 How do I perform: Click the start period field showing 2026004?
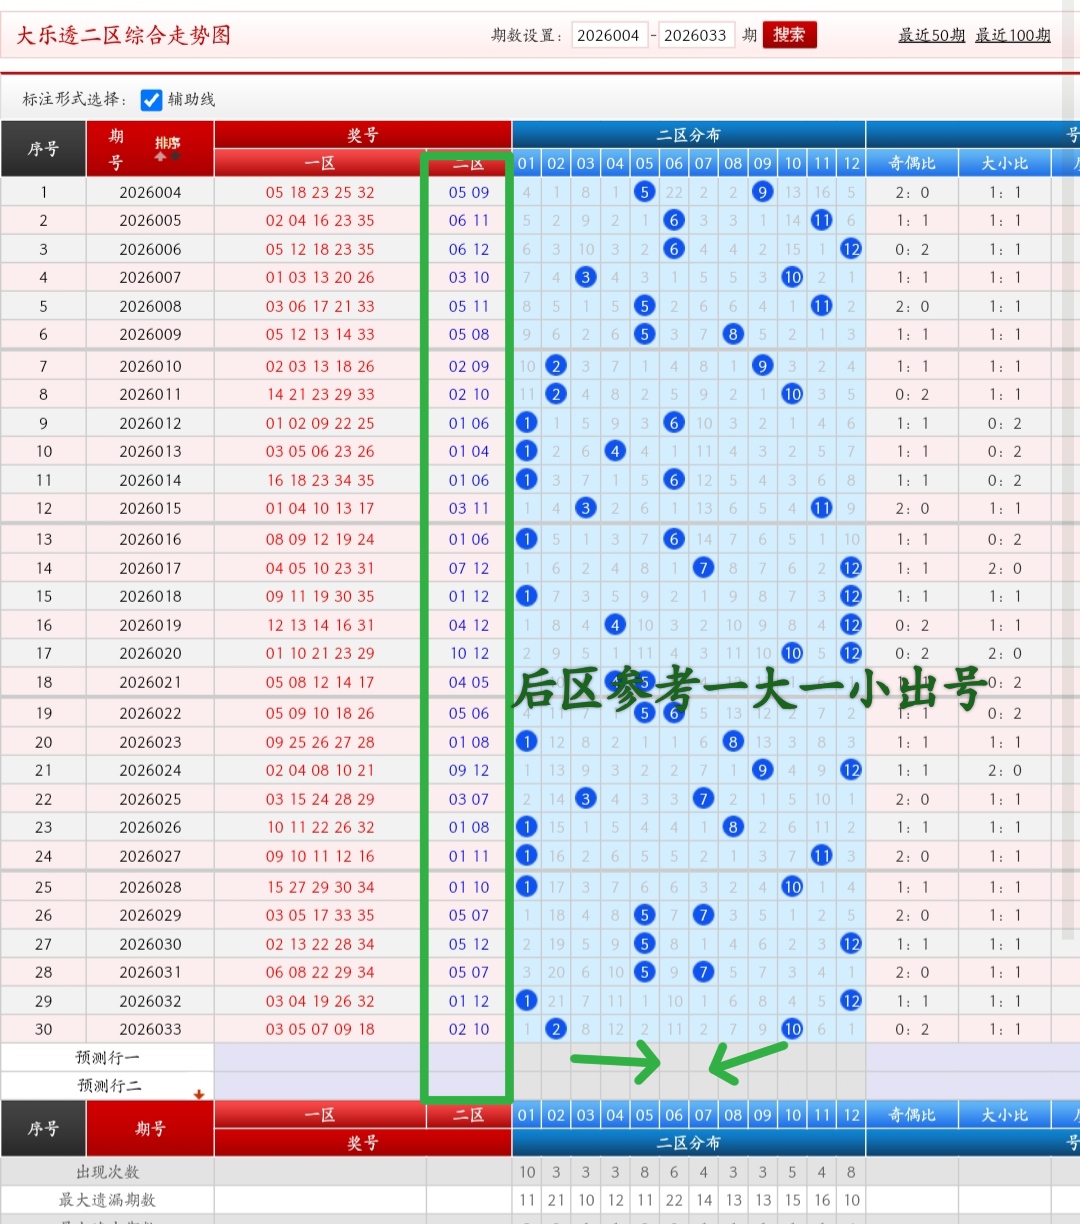click(609, 35)
